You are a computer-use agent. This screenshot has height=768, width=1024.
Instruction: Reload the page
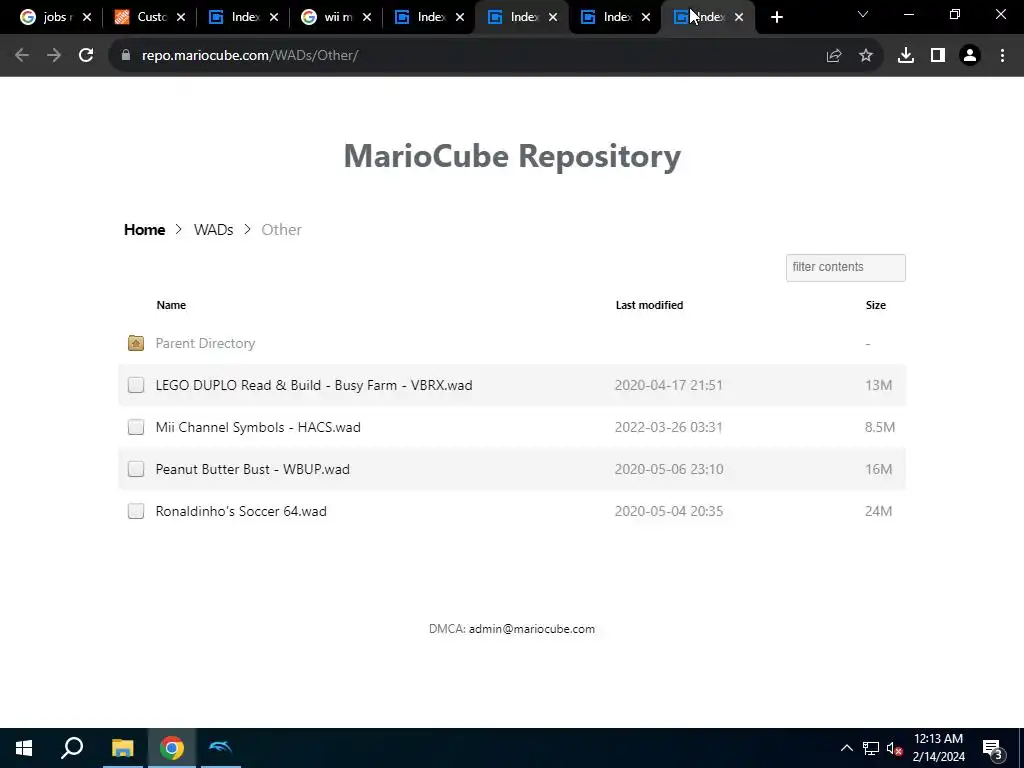(x=86, y=56)
